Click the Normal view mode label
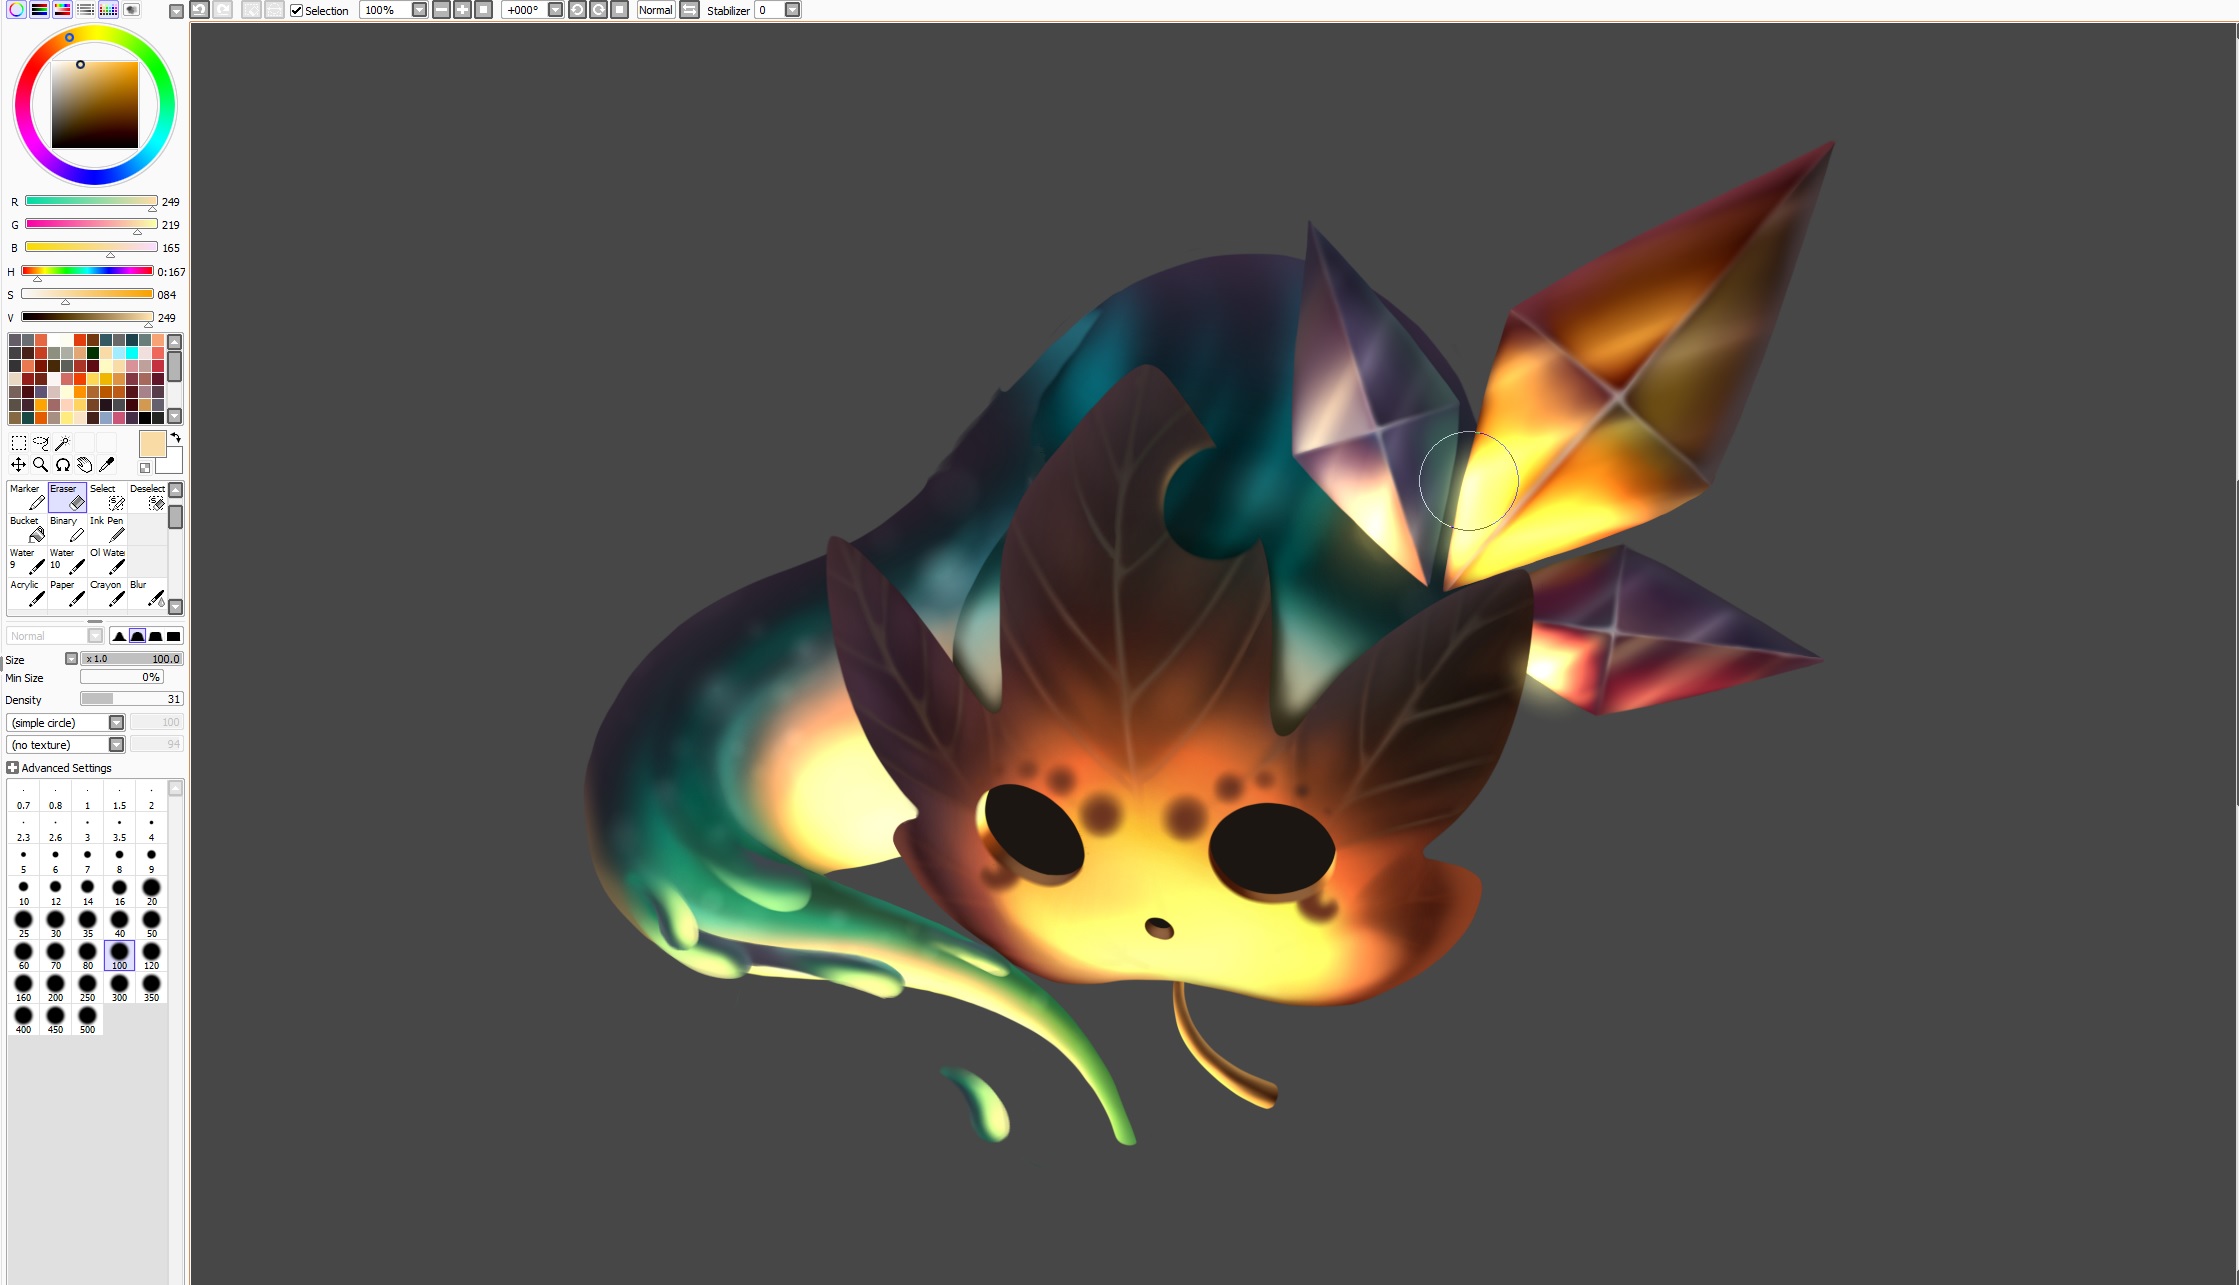 pos(656,10)
